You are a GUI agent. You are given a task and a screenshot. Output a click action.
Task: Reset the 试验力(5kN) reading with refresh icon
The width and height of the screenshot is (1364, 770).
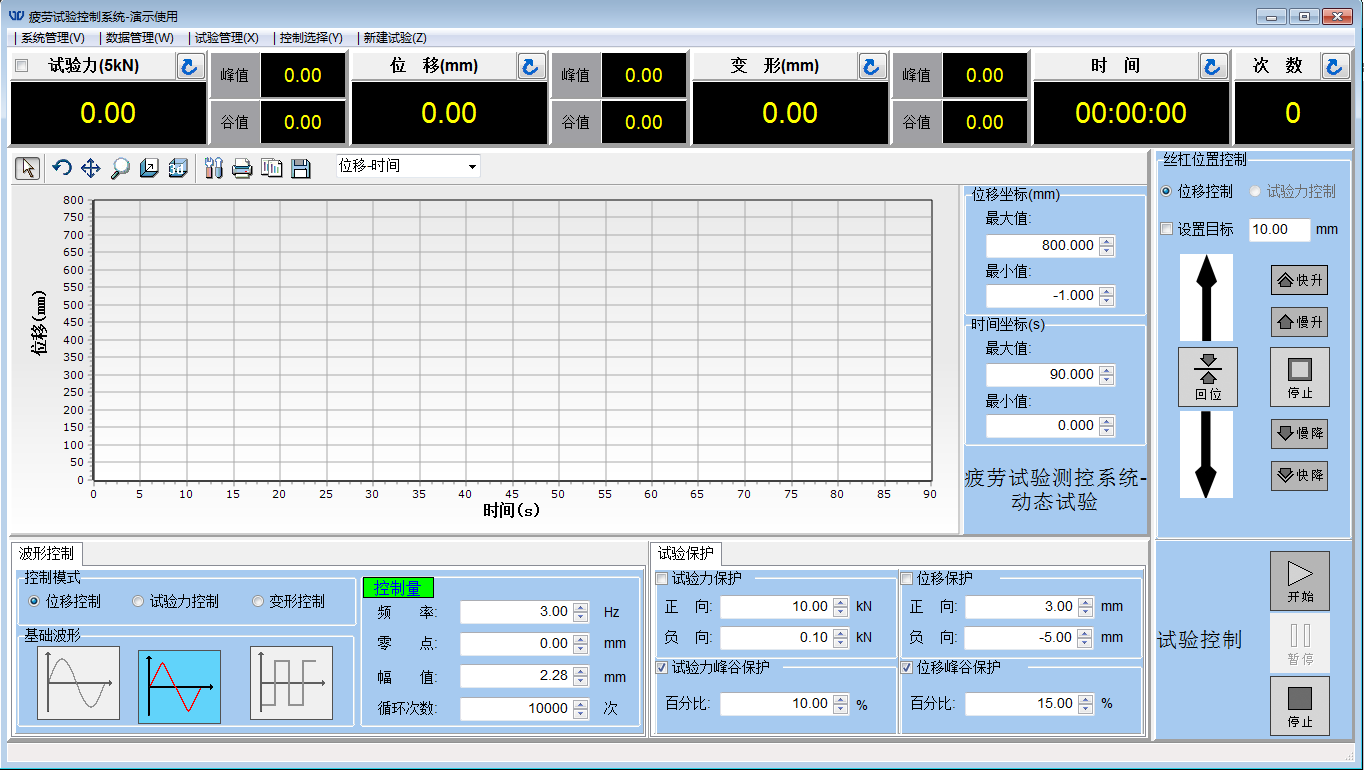pyautogui.click(x=190, y=66)
